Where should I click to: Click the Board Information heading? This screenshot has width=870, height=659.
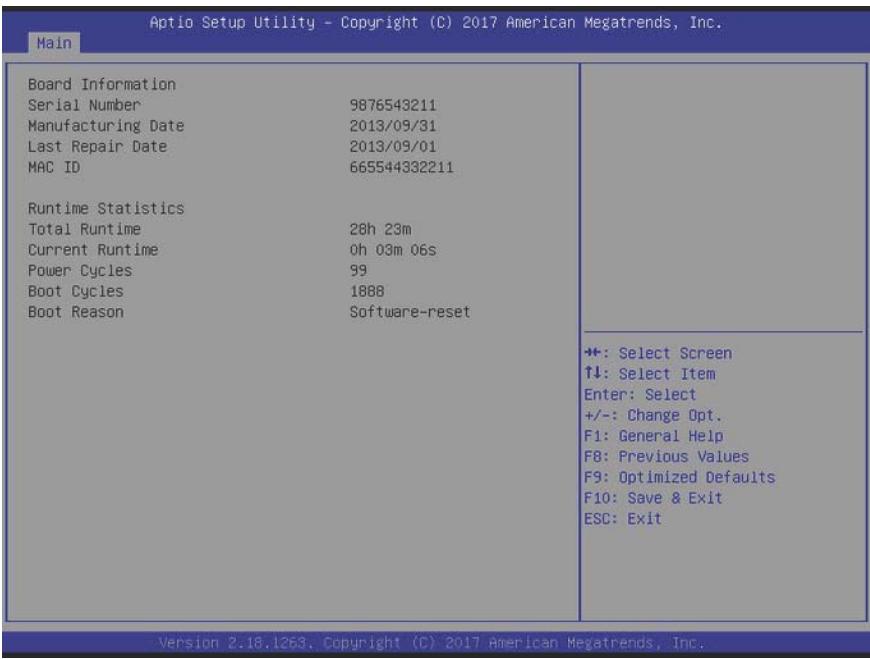tap(102, 84)
